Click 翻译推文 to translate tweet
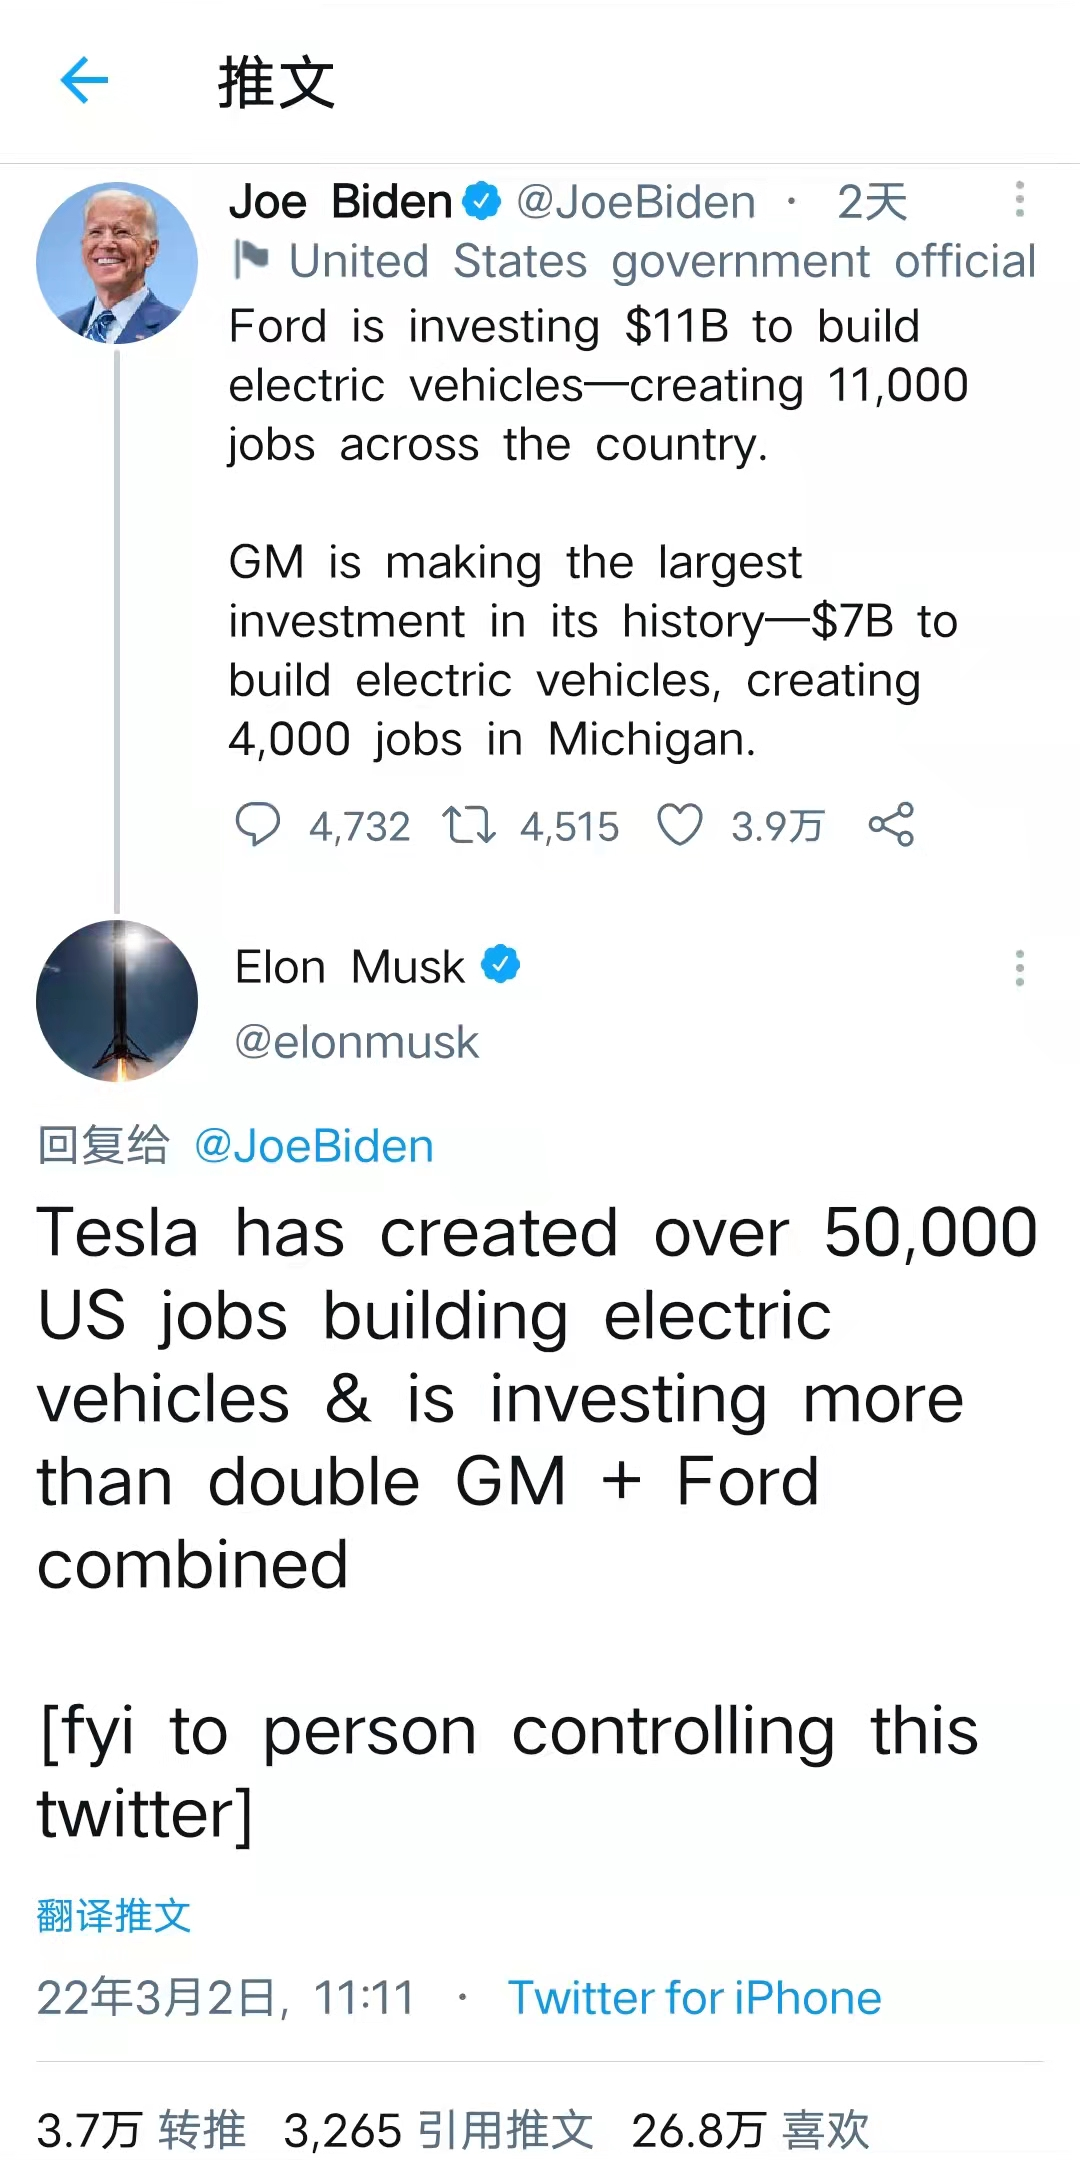 [114, 1916]
